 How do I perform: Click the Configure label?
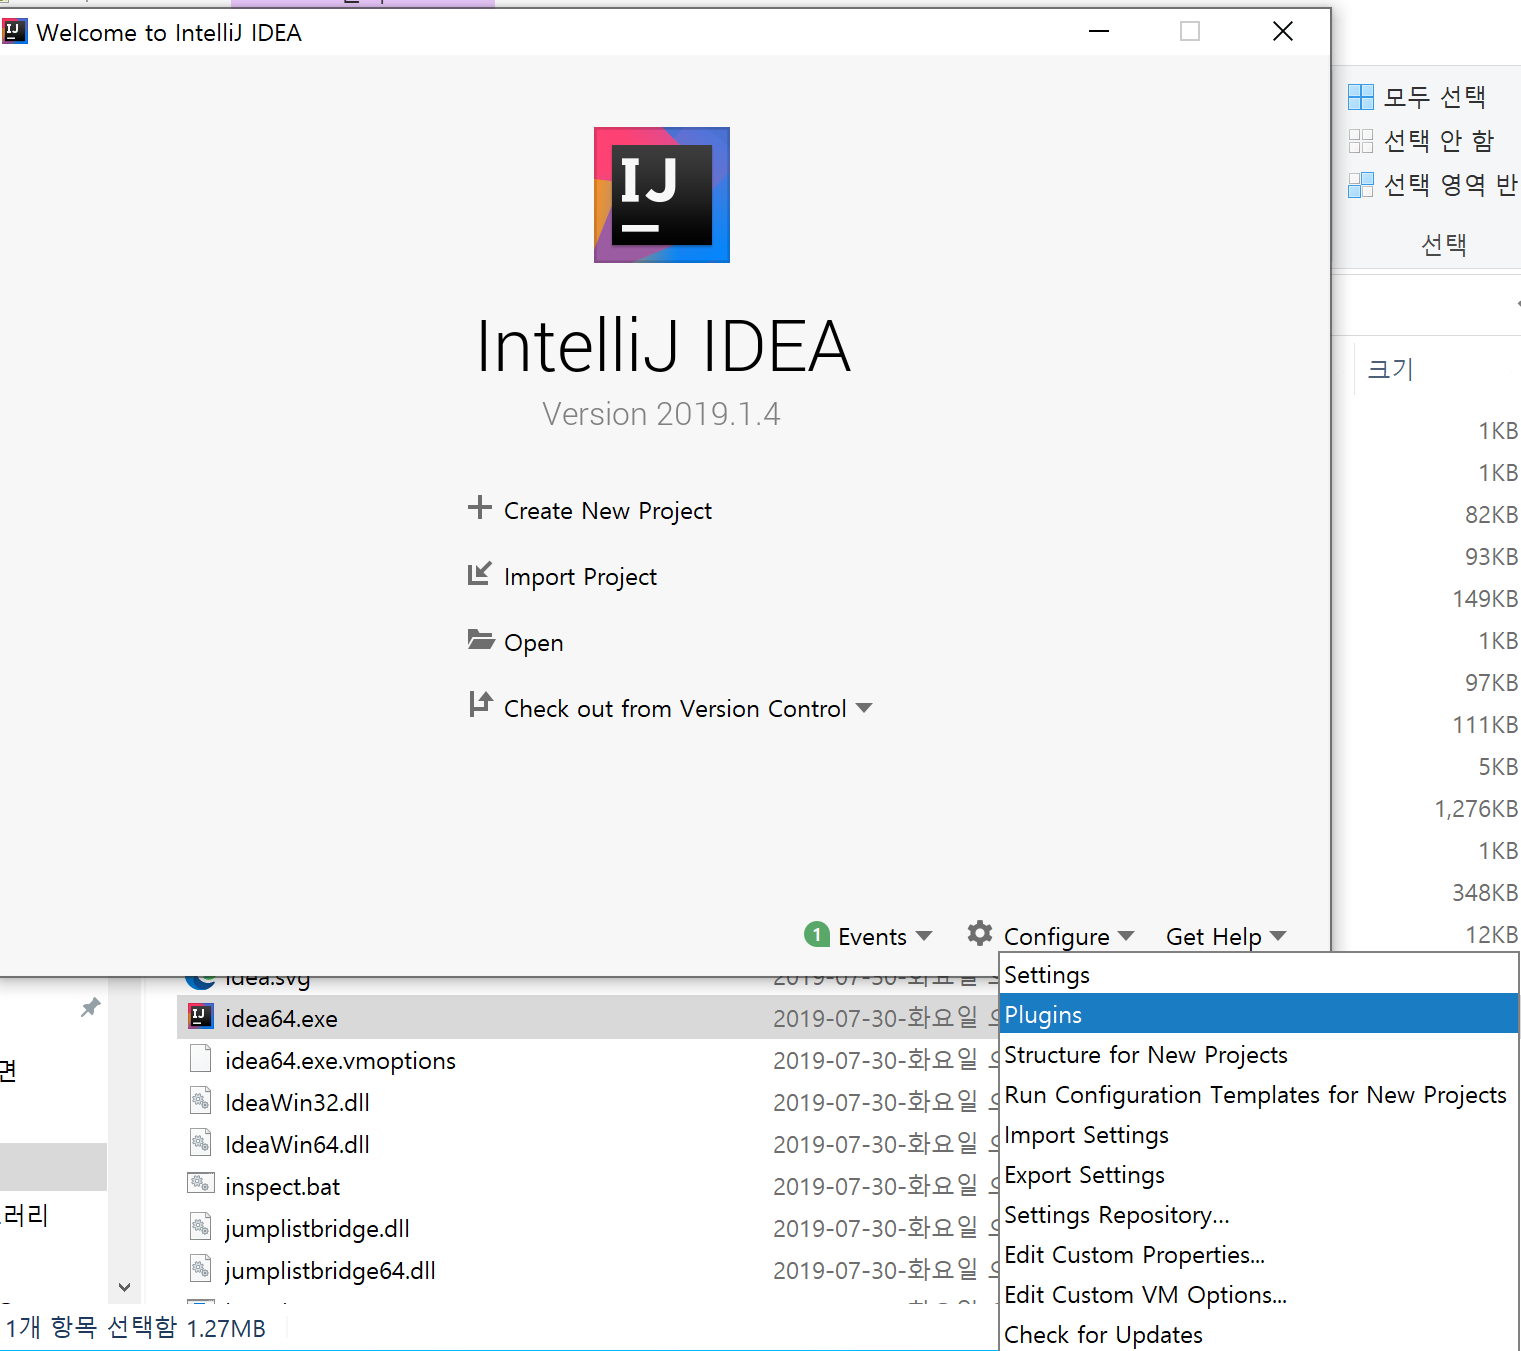[x=1056, y=937]
